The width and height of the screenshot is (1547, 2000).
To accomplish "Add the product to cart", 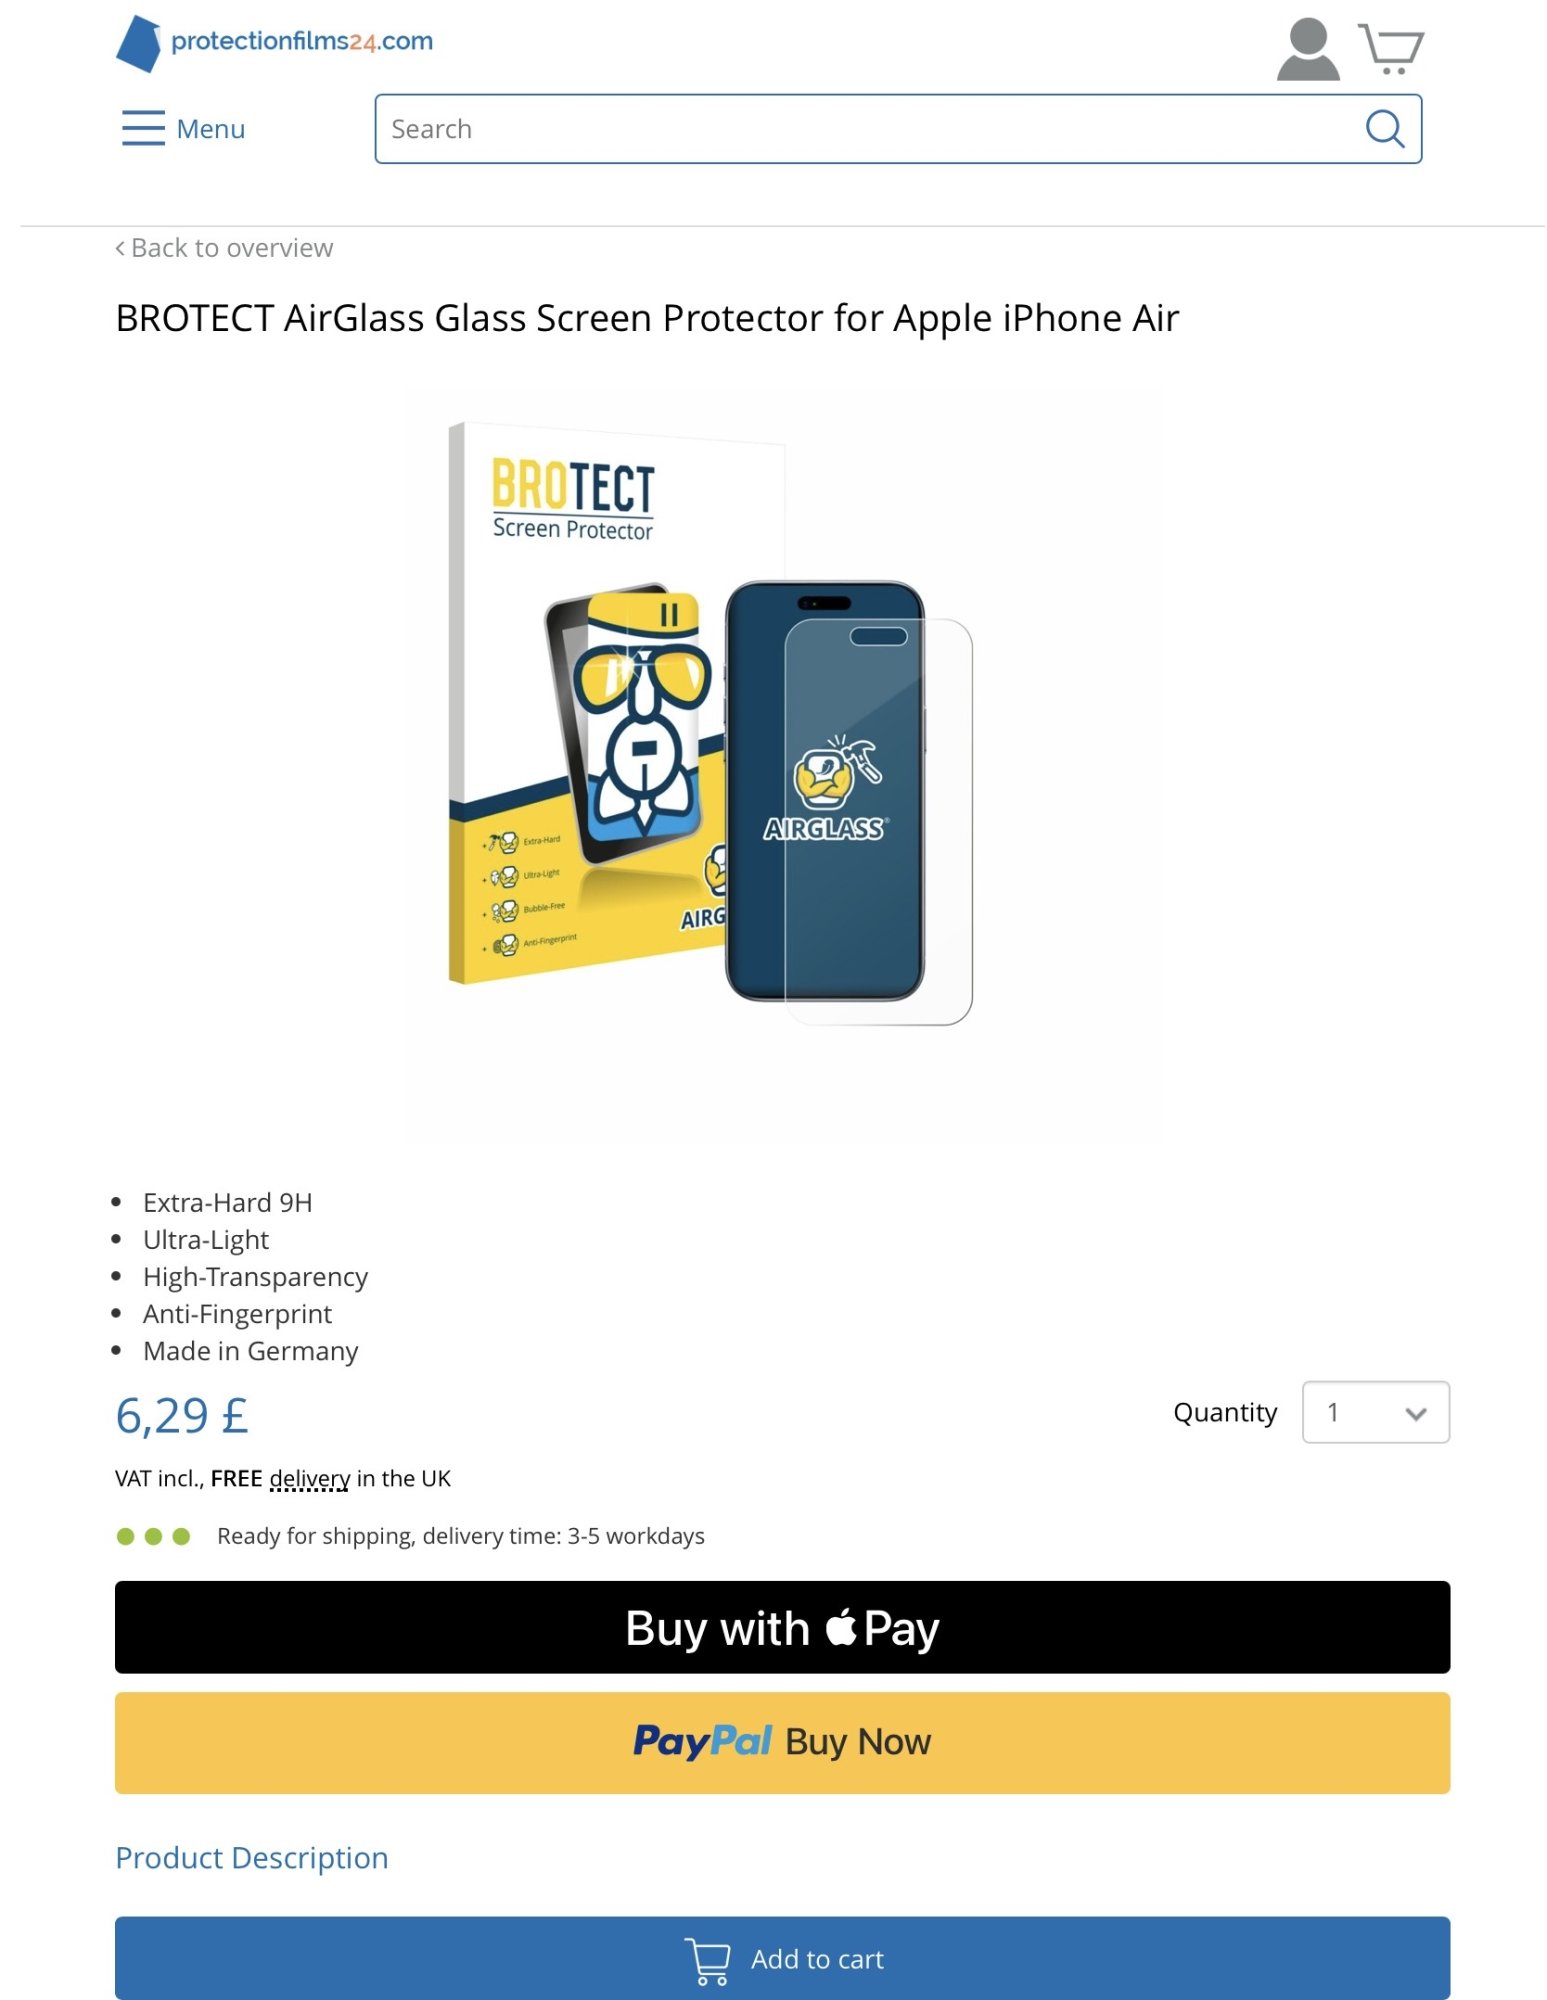I will point(782,1959).
